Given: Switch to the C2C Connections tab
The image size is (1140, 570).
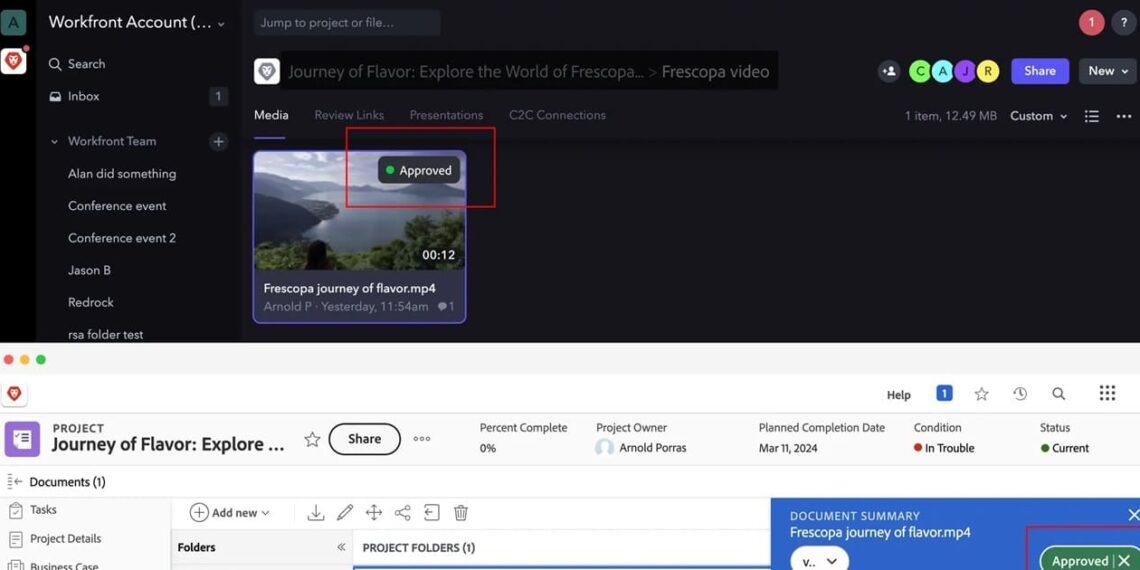Looking at the screenshot, I should (557, 115).
